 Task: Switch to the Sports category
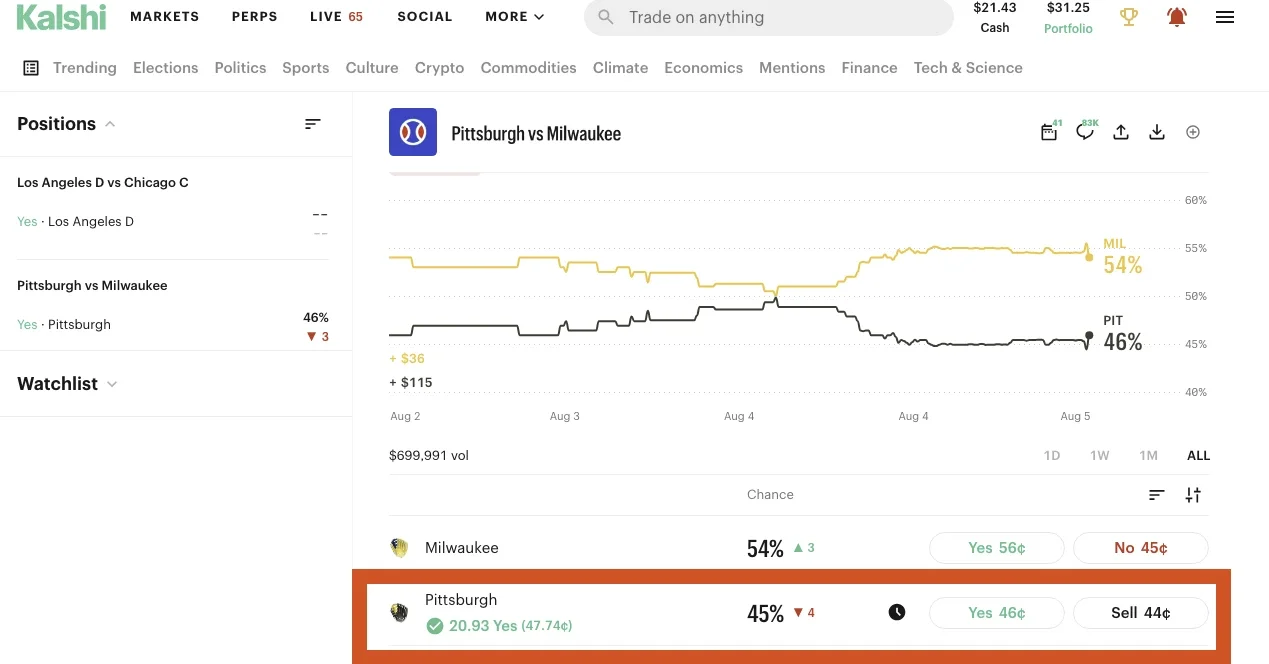click(x=306, y=68)
